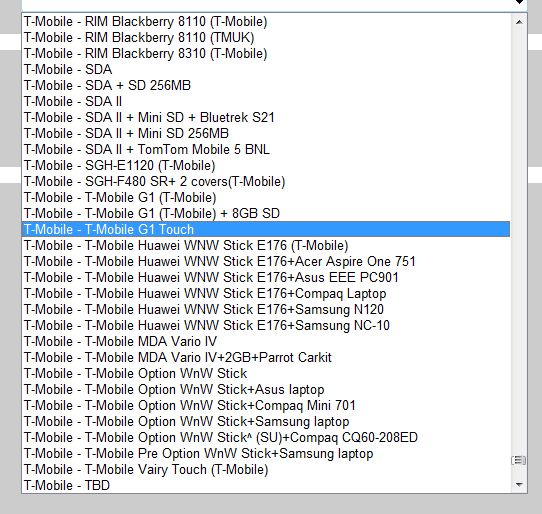
Task: Choose SDA II + TomTom Mobile 5 BNL
Action: [x=265, y=149]
